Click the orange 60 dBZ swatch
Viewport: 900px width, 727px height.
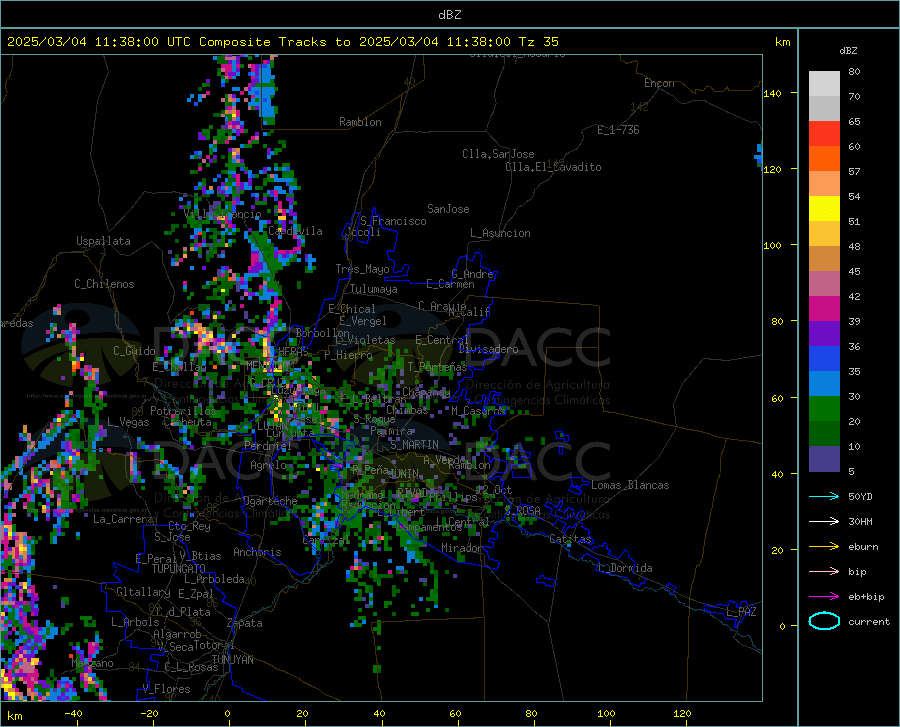(x=824, y=158)
